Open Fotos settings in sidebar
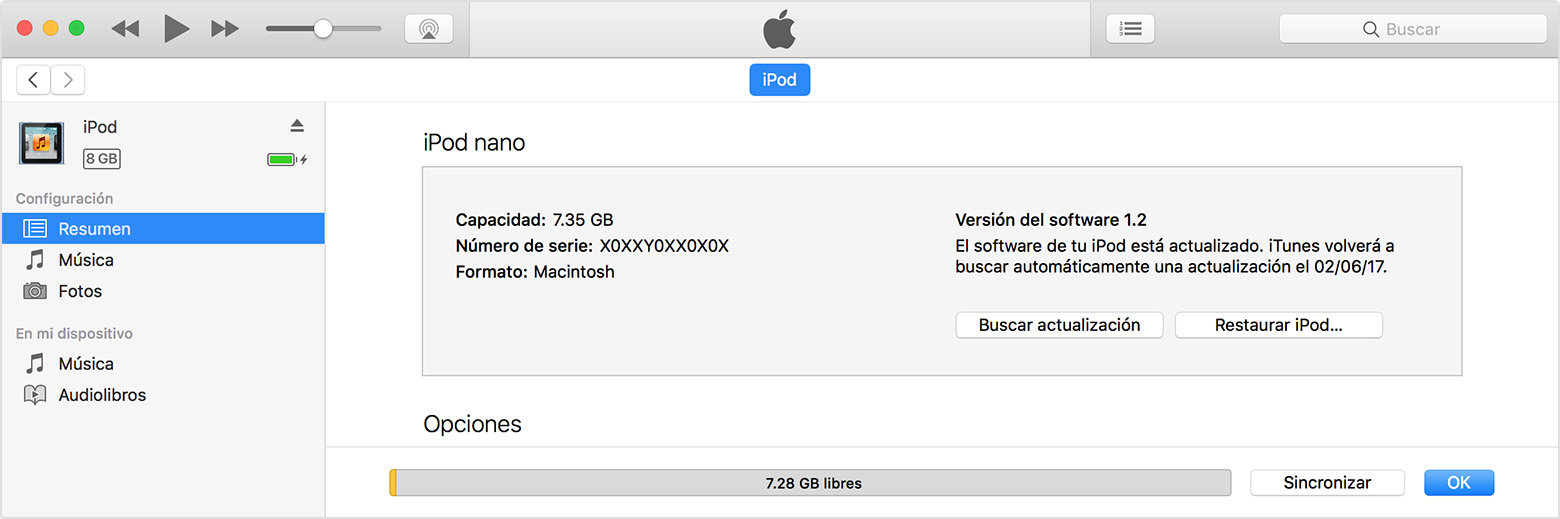The height and width of the screenshot is (519, 1560). 80,291
